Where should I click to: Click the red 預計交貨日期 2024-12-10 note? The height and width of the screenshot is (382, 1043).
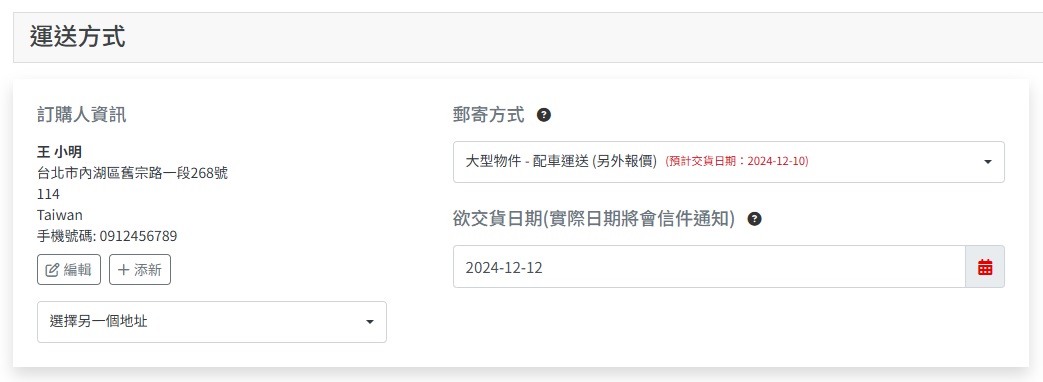(736, 161)
